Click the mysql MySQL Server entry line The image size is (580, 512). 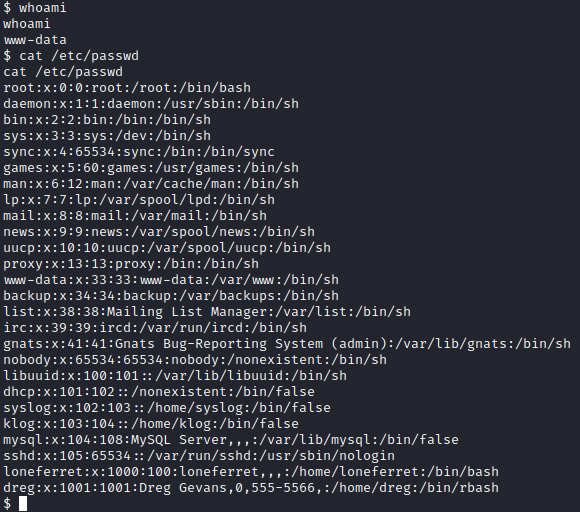pyautogui.click(x=231, y=440)
